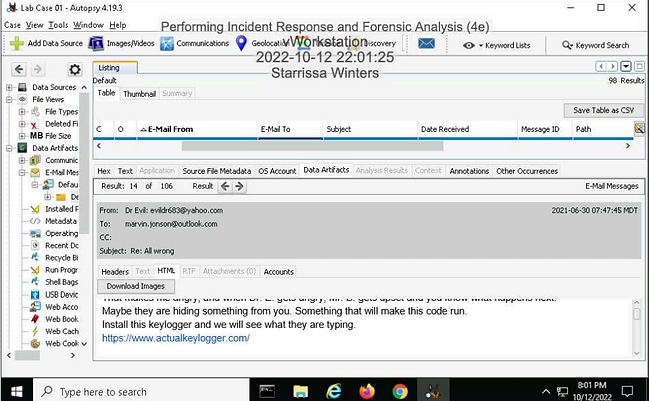The width and height of the screenshot is (649, 401).
Task: Expand the Communication Accounts node
Action: point(22,160)
